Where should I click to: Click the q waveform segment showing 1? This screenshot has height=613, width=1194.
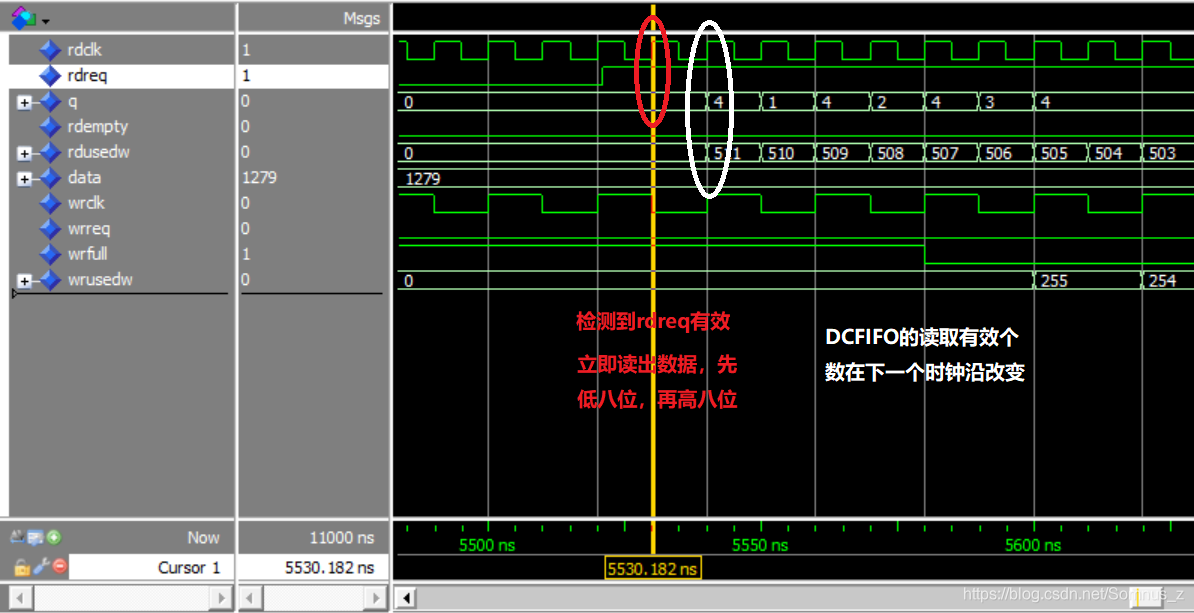coord(787,102)
